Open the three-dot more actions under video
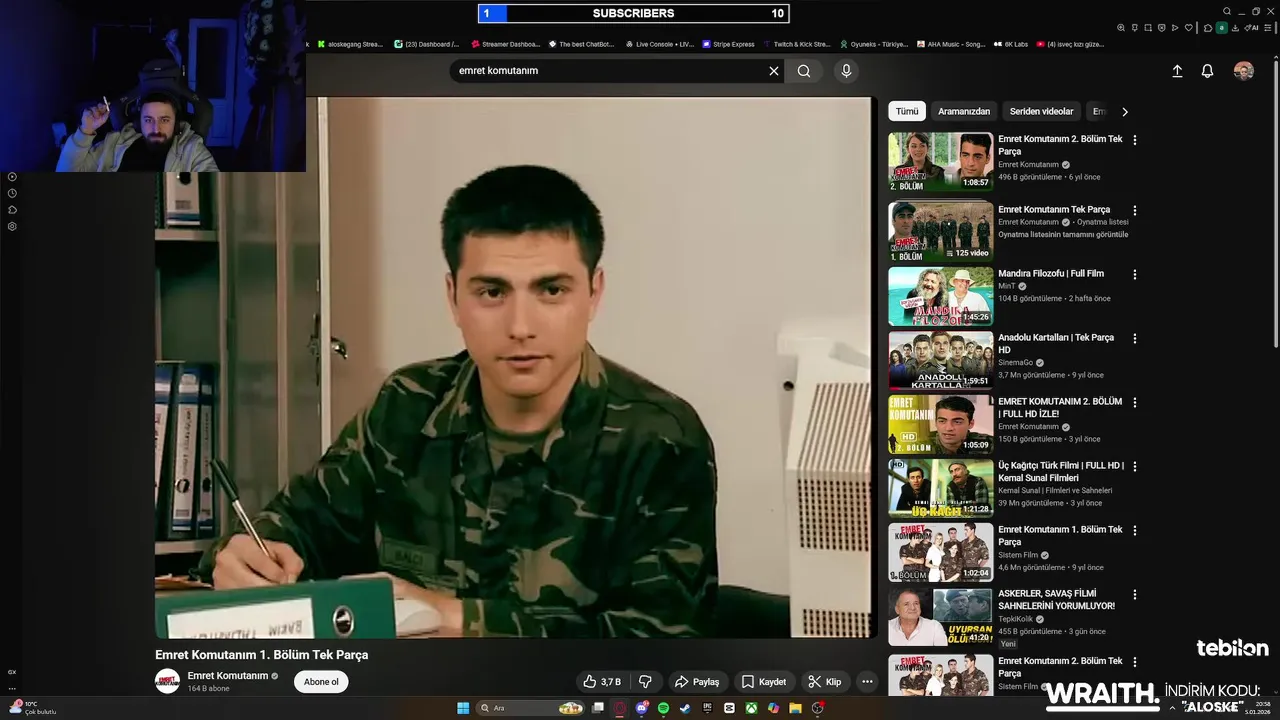This screenshot has width=1280, height=720. coord(867,682)
